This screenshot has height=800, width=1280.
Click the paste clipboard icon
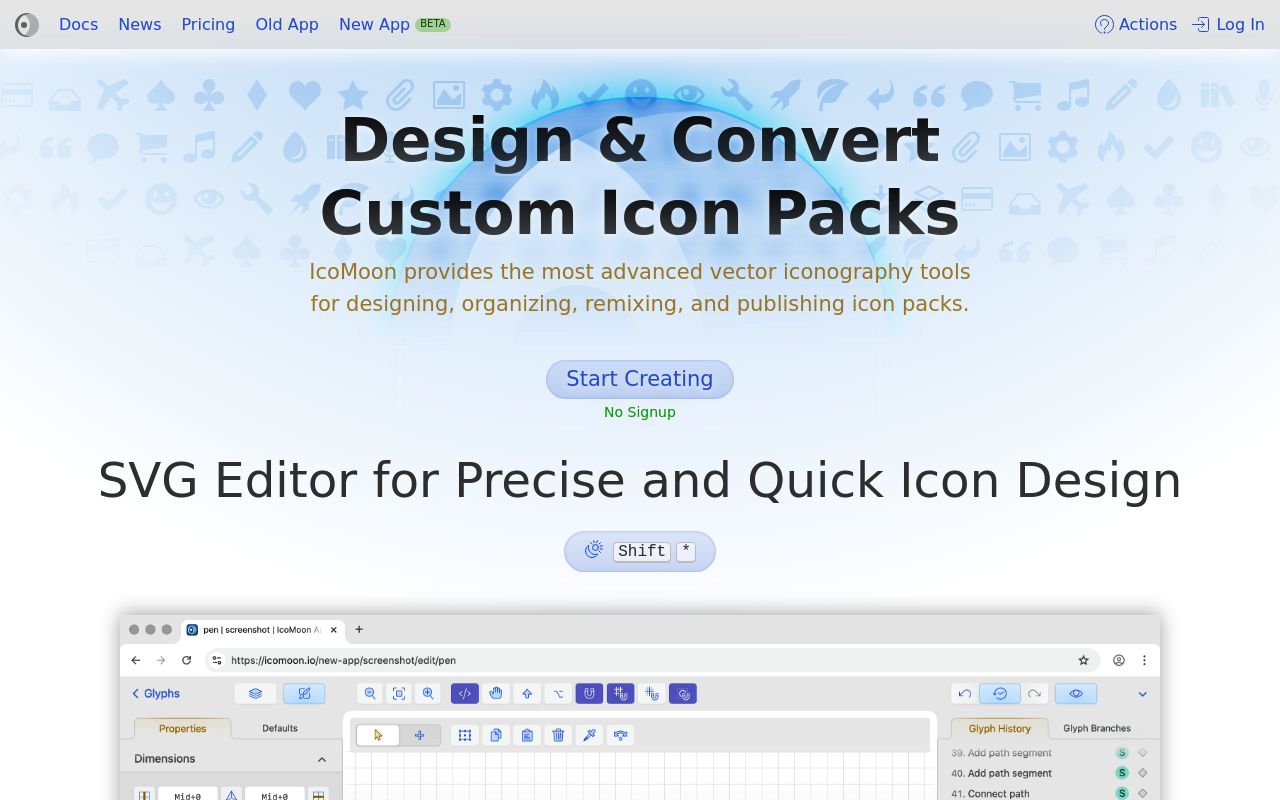click(x=527, y=735)
